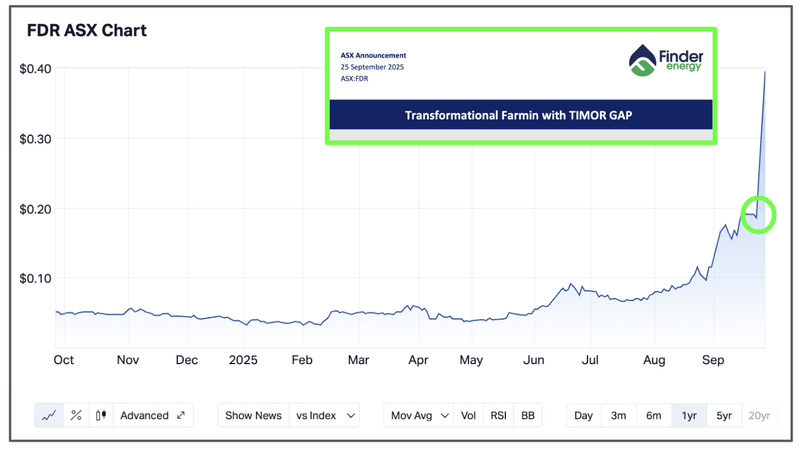Enable the RSI indicator
The height and width of the screenshot is (453, 800).
tap(498, 415)
